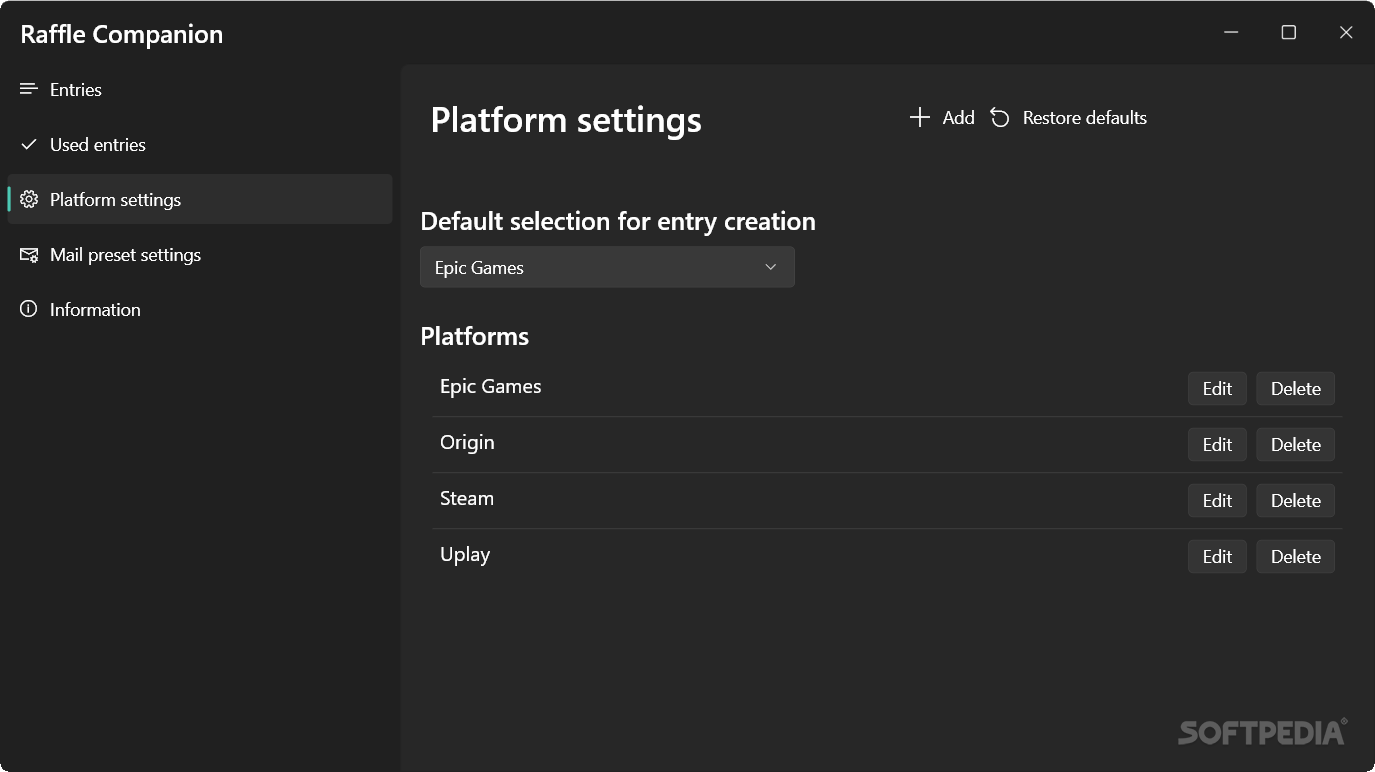
Task: Select the Origin row text
Action: pos(467,442)
